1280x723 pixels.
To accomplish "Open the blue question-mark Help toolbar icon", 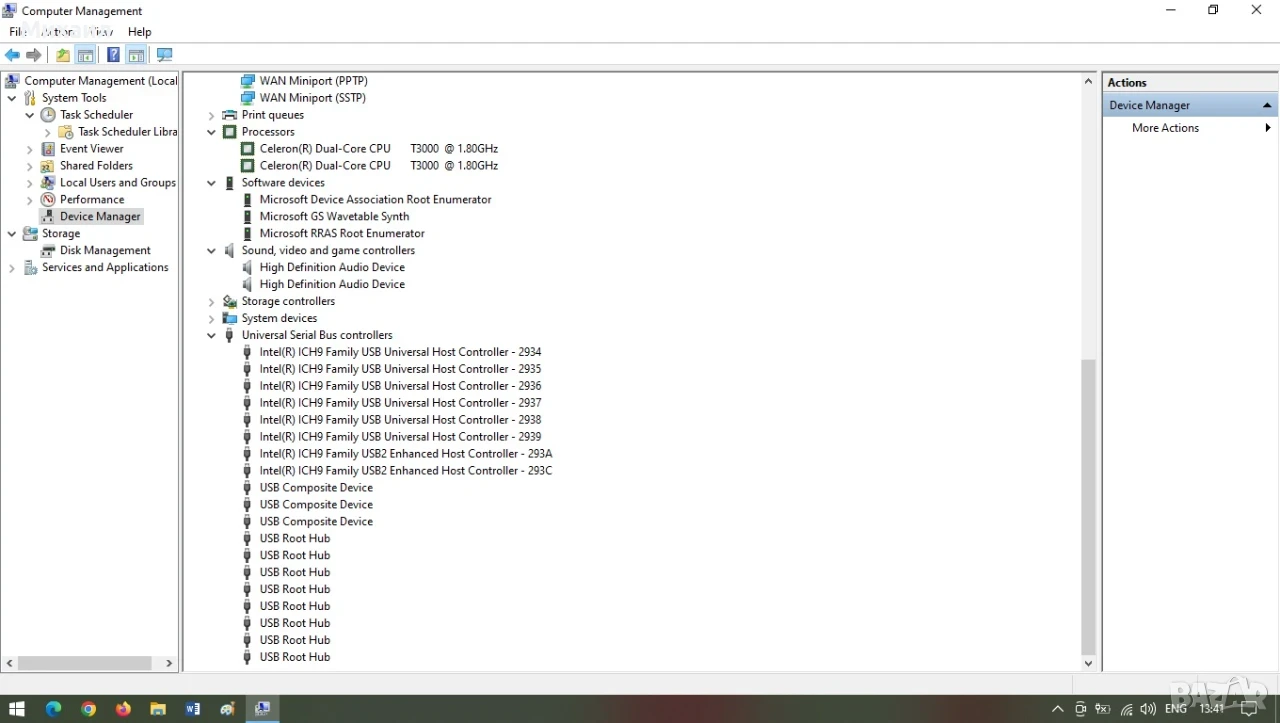I will coord(113,55).
